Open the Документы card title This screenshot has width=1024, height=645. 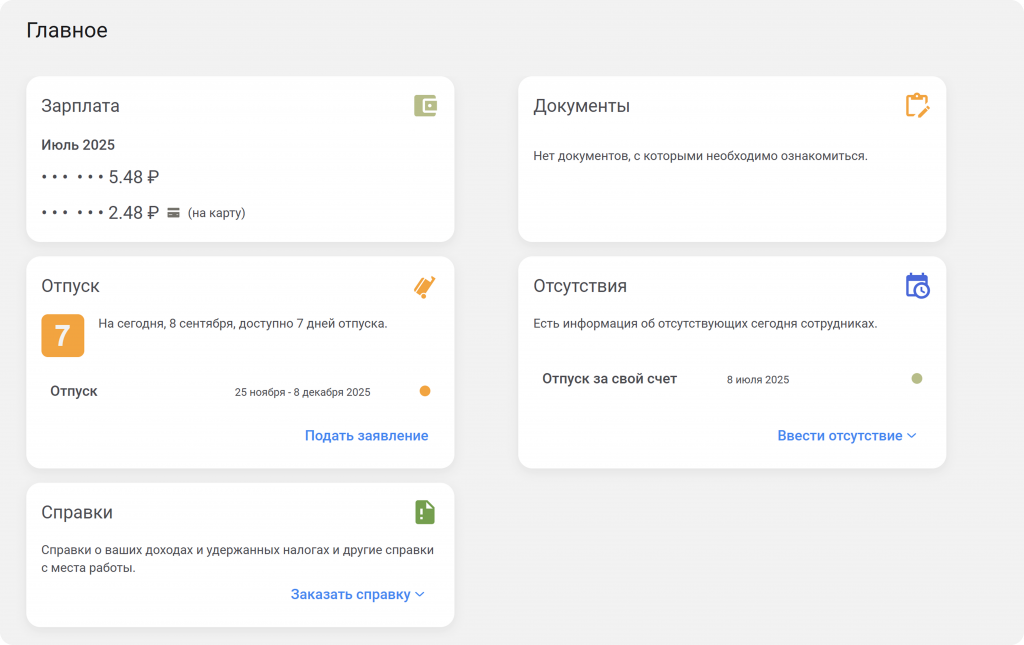coord(581,106)
